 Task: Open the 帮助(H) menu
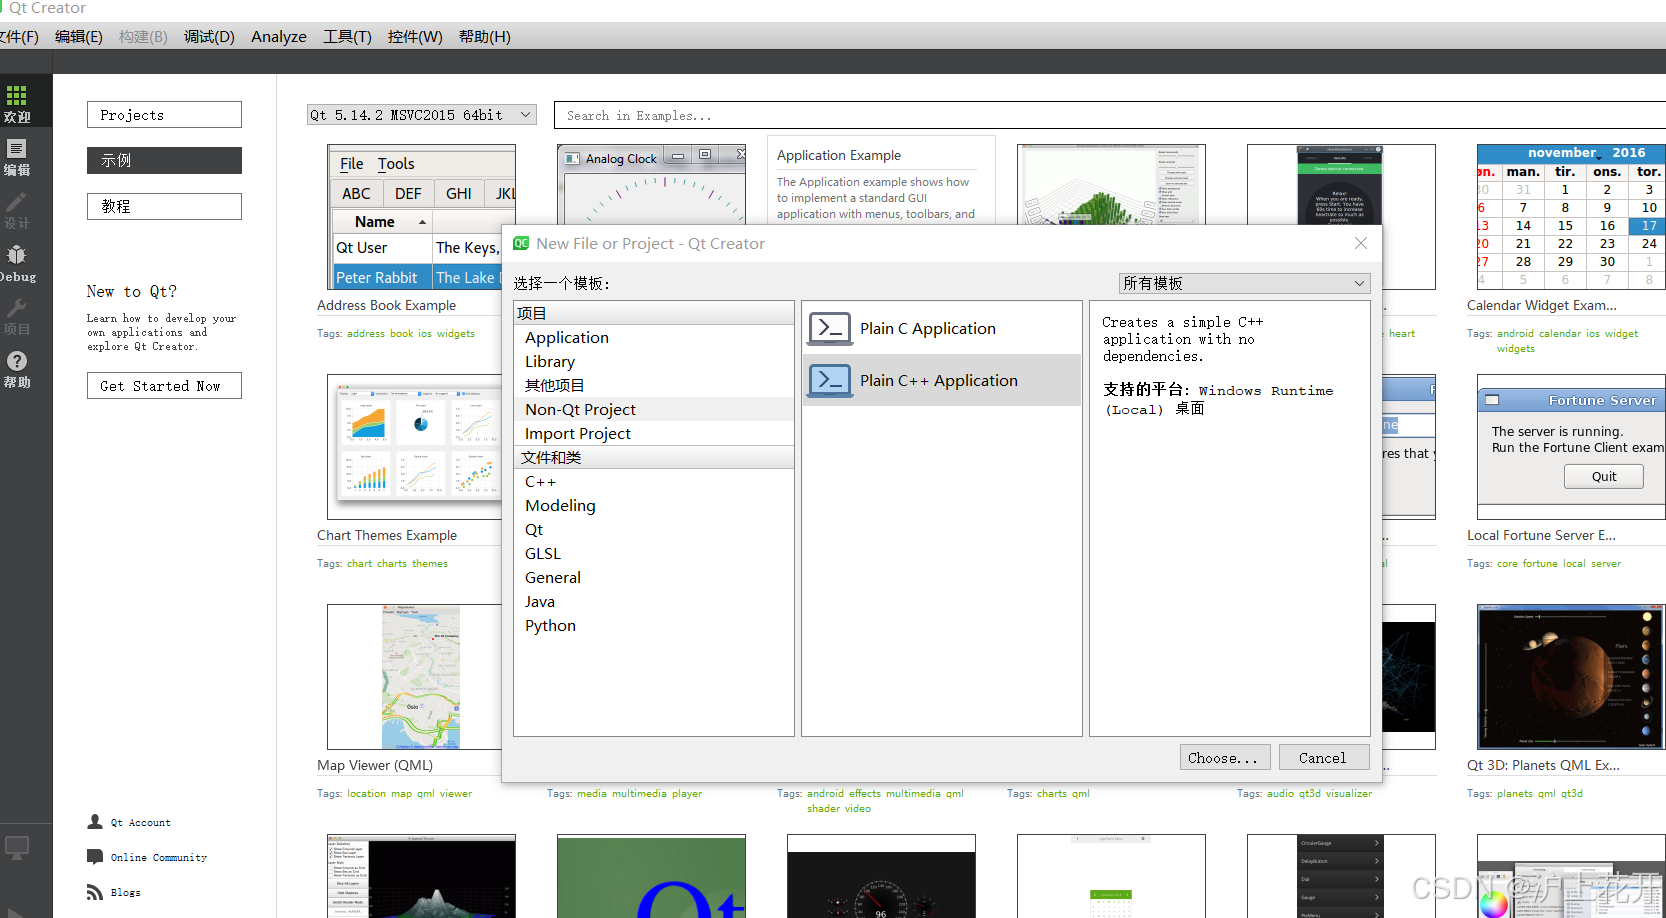tap(485, 37)
